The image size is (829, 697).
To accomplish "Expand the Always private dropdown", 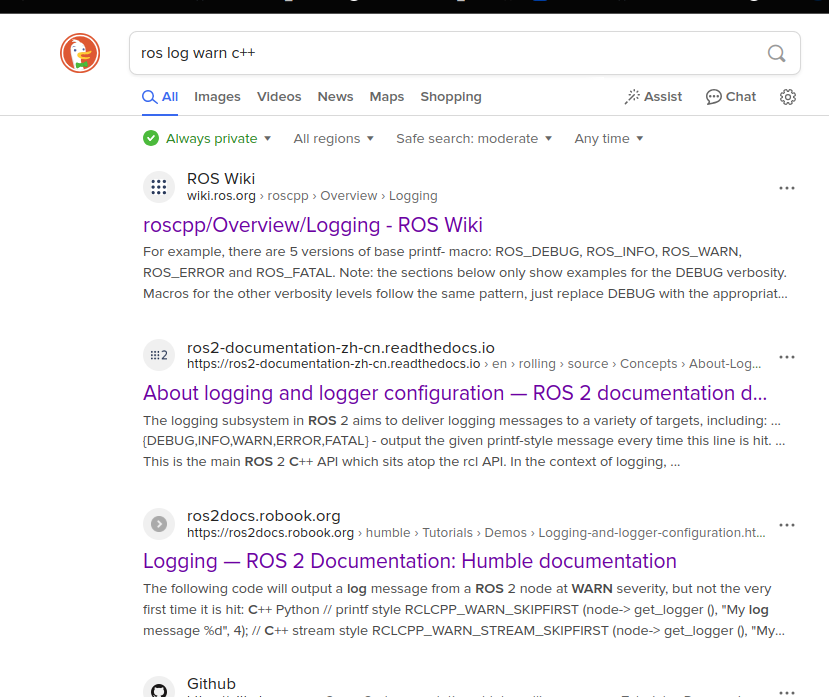I will tap(218, 139).
